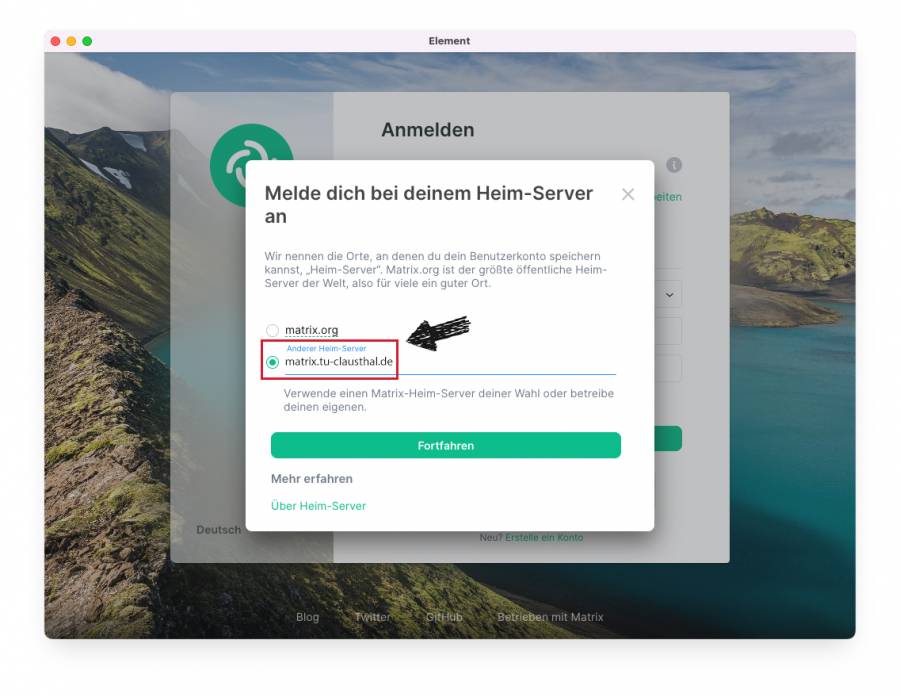Viewport: 900px width, 697px height.
Task: Open the Blog footer link
Action: click(x=307, y=617)
